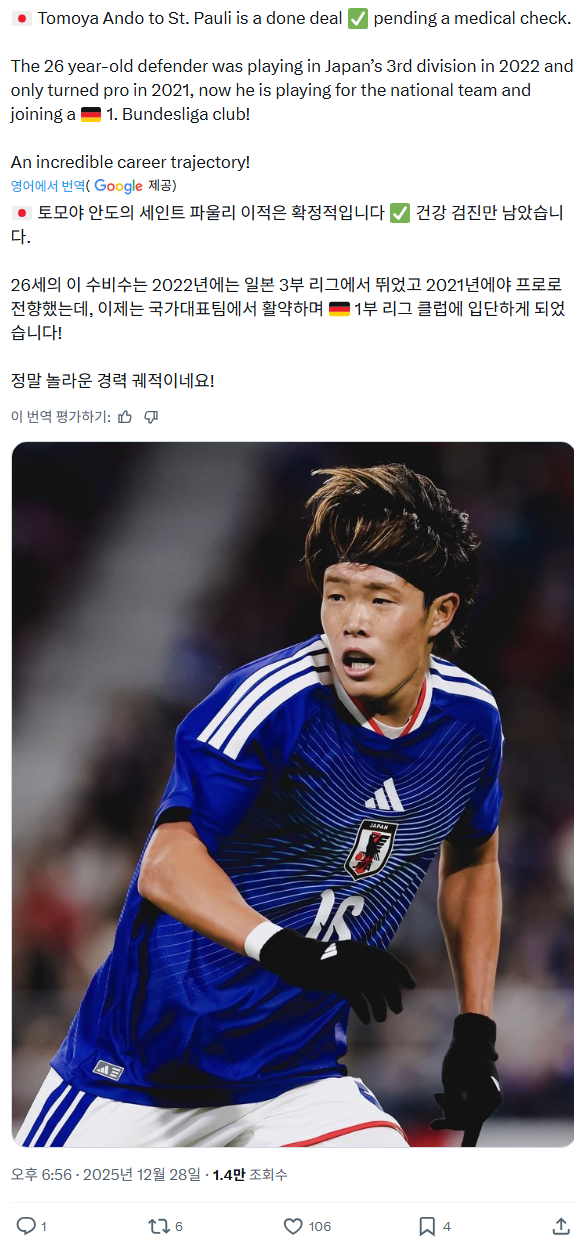Like the post with the heart icon
Screen dimensions: 574x1247
pos(293,1225)
